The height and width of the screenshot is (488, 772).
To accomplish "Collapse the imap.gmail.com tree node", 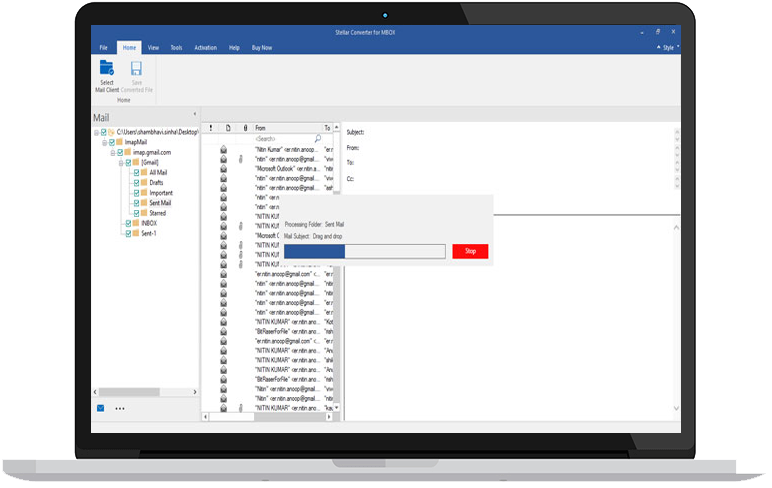I will click(x=112, y=152).
